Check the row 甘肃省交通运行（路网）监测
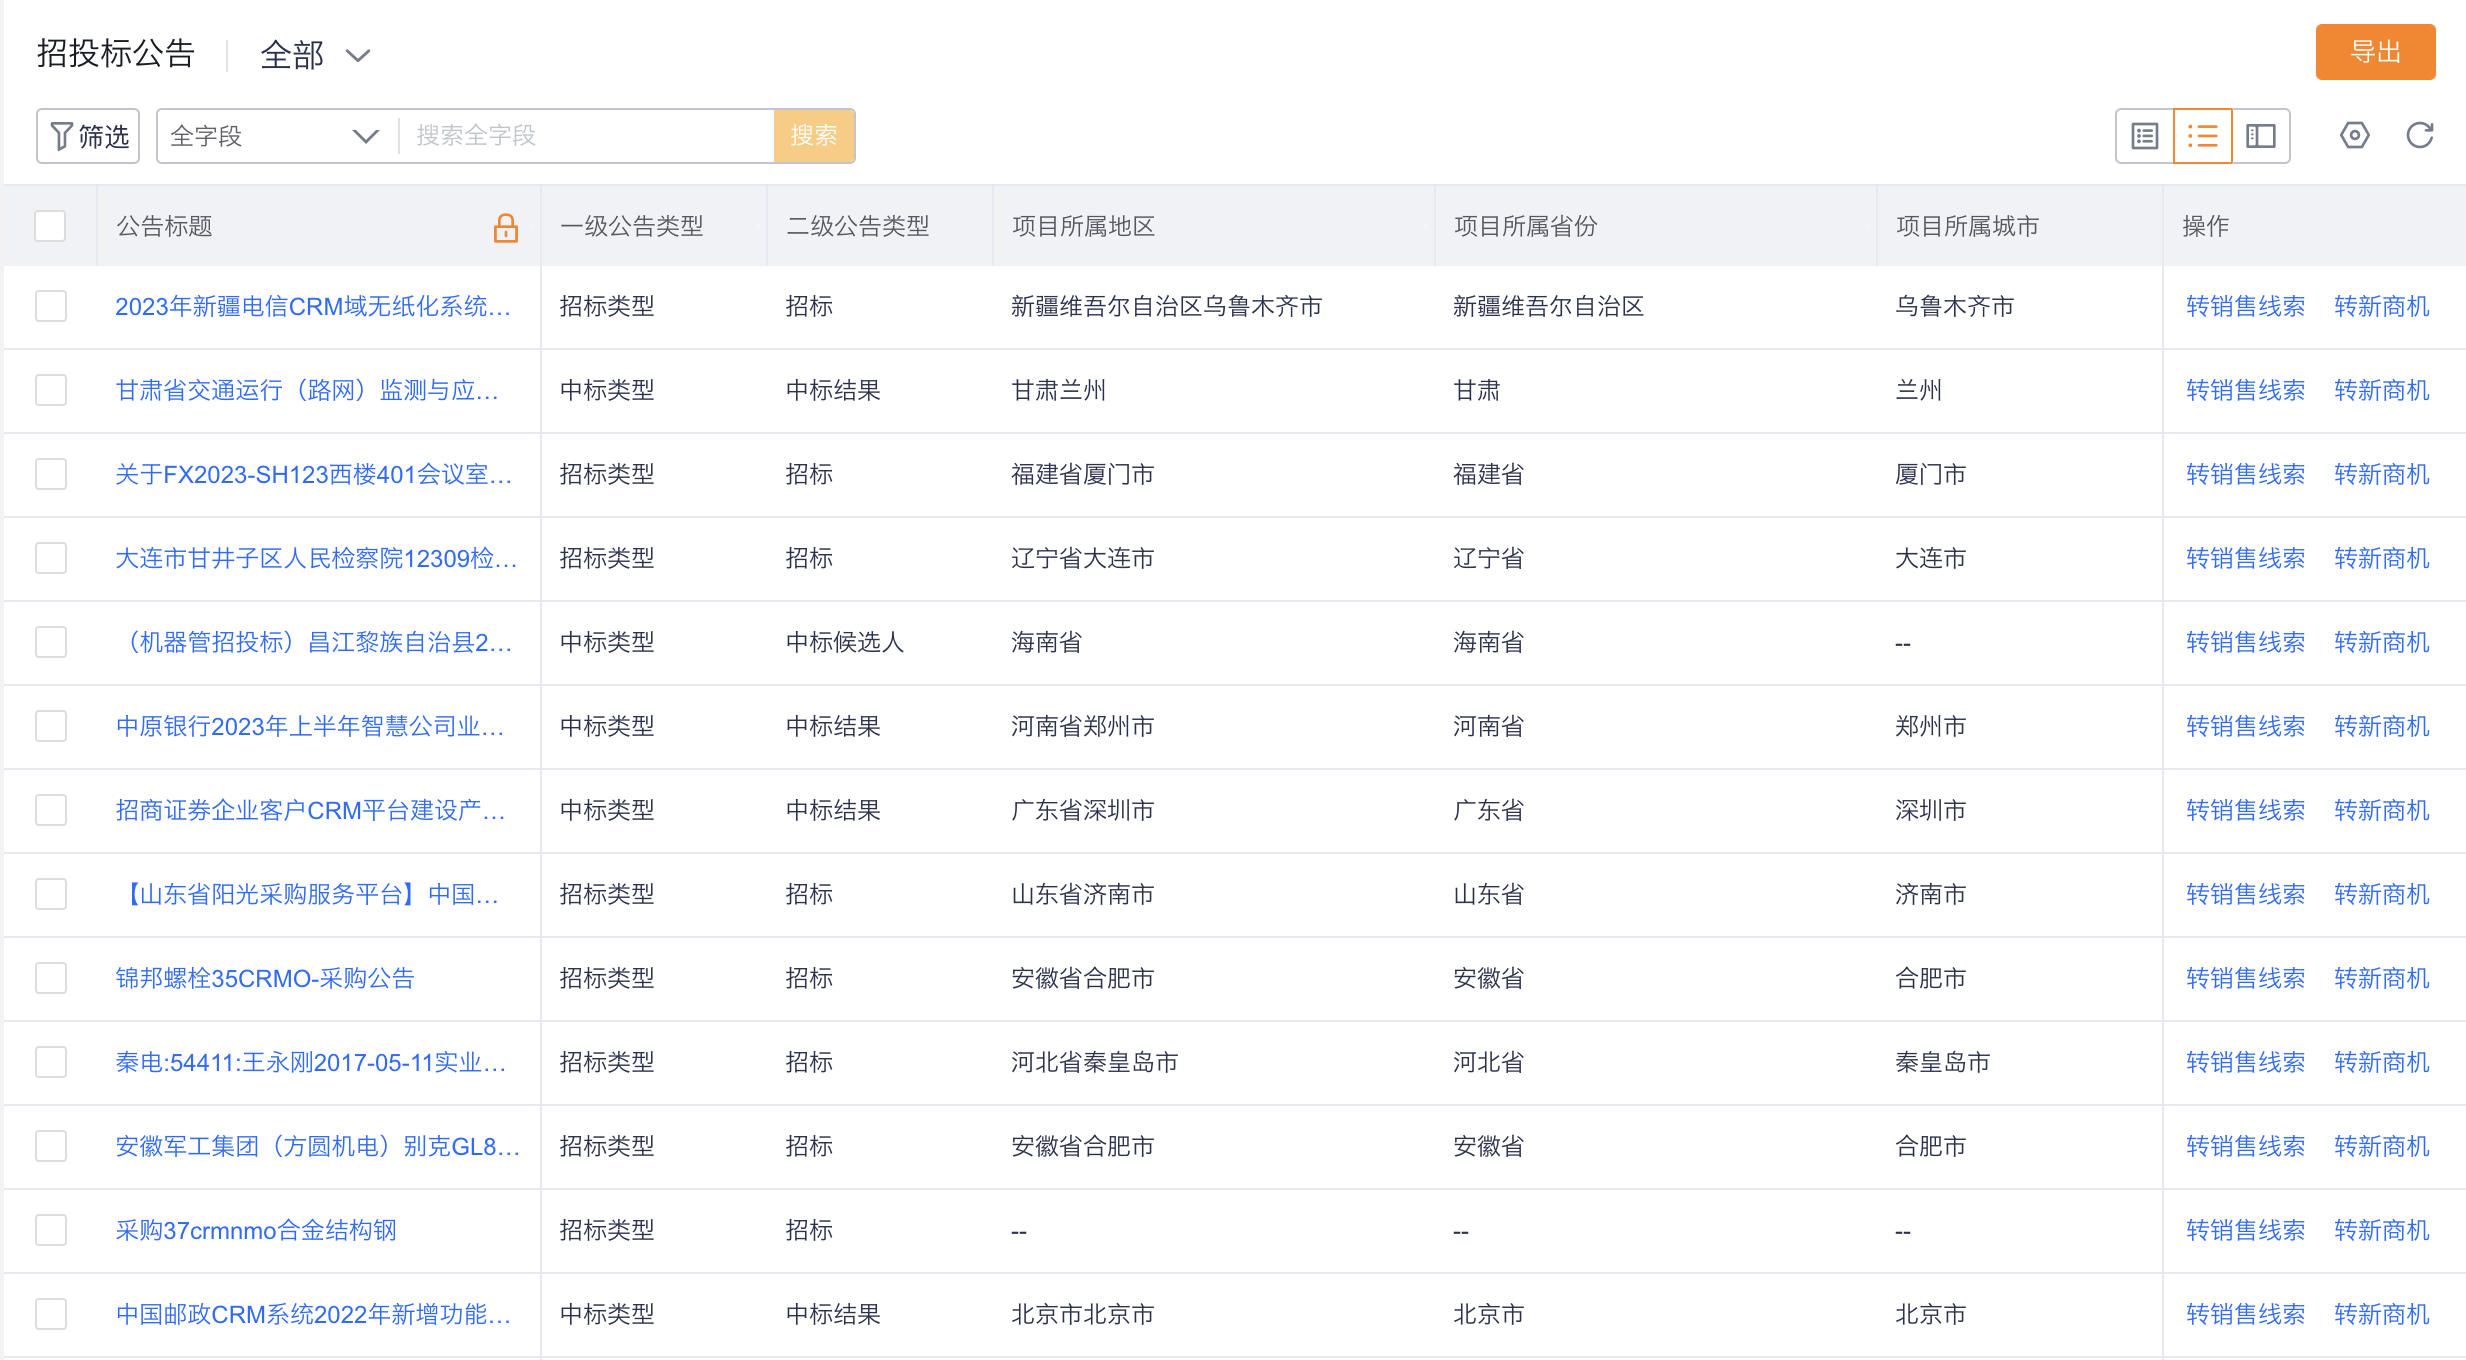The image size is (2466, 1360). pos(50,390)
